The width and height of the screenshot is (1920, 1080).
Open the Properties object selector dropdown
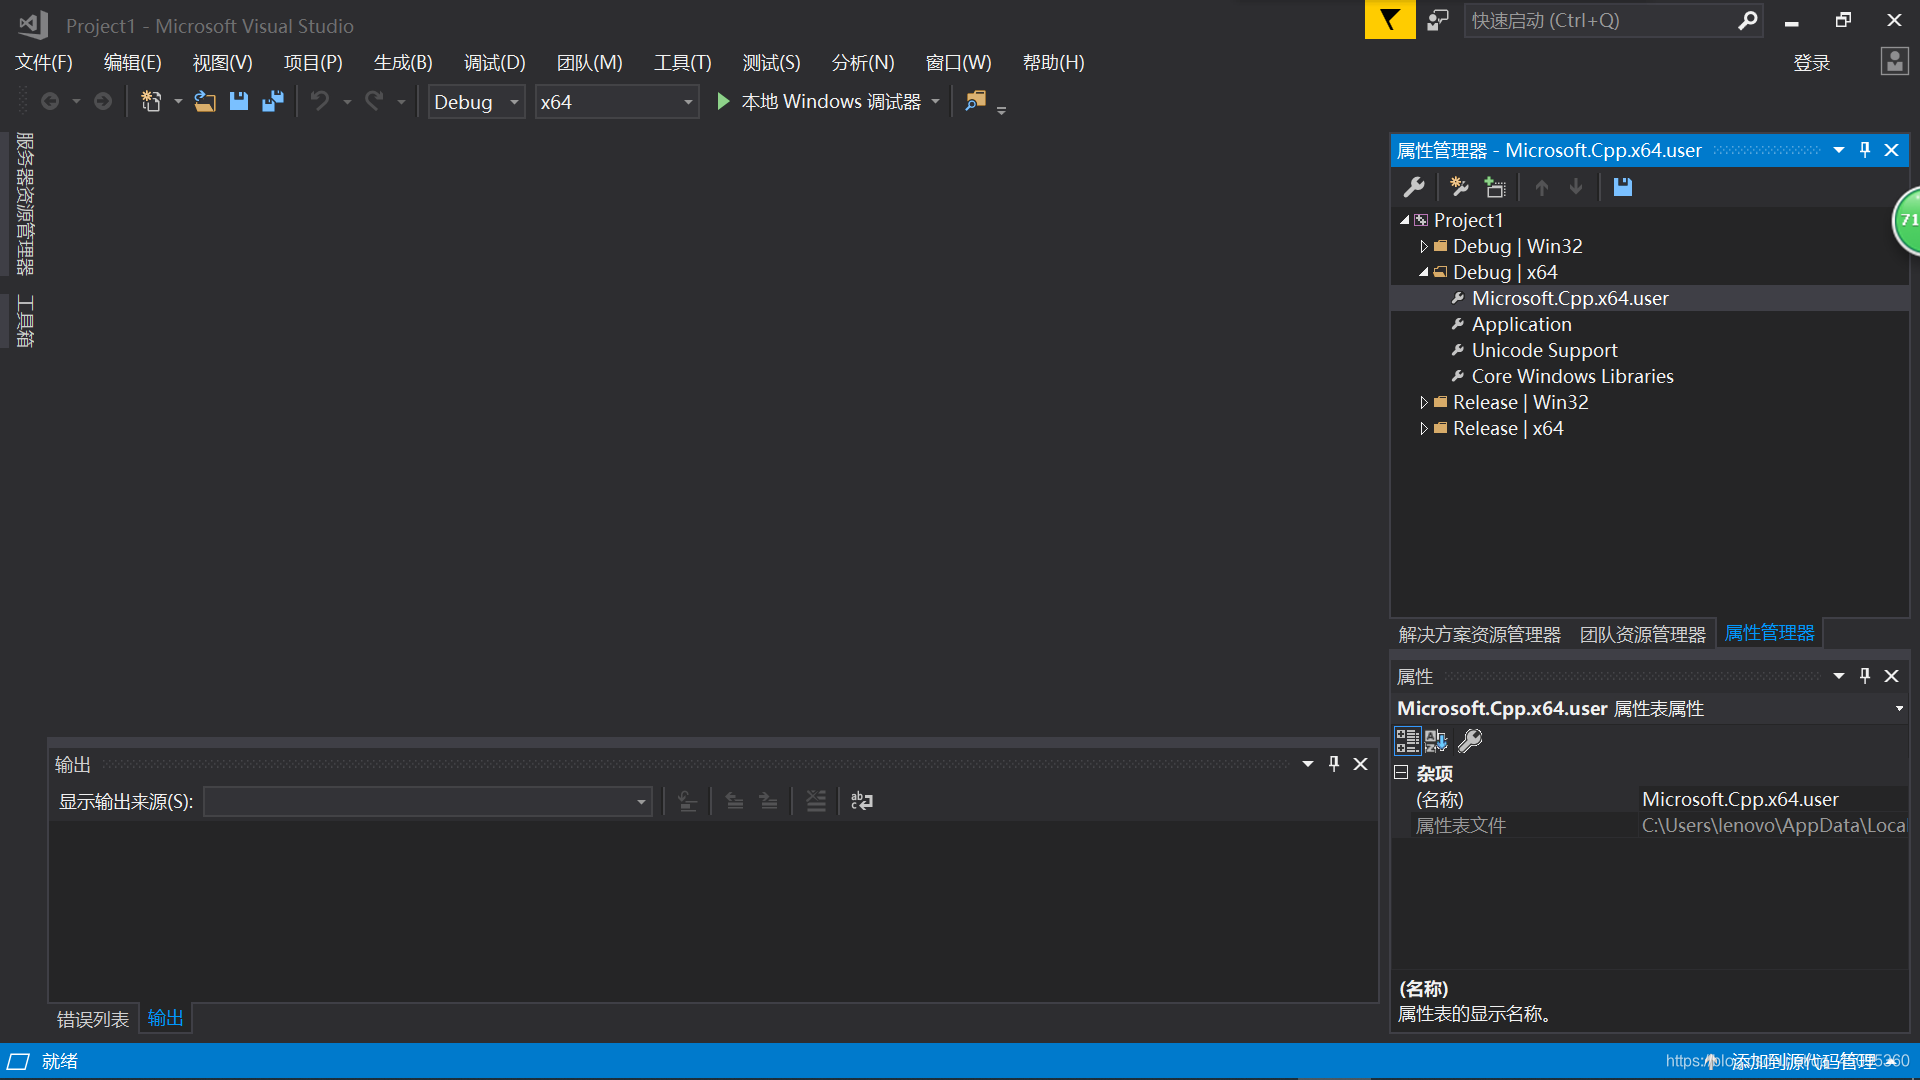click(1899, 708)
